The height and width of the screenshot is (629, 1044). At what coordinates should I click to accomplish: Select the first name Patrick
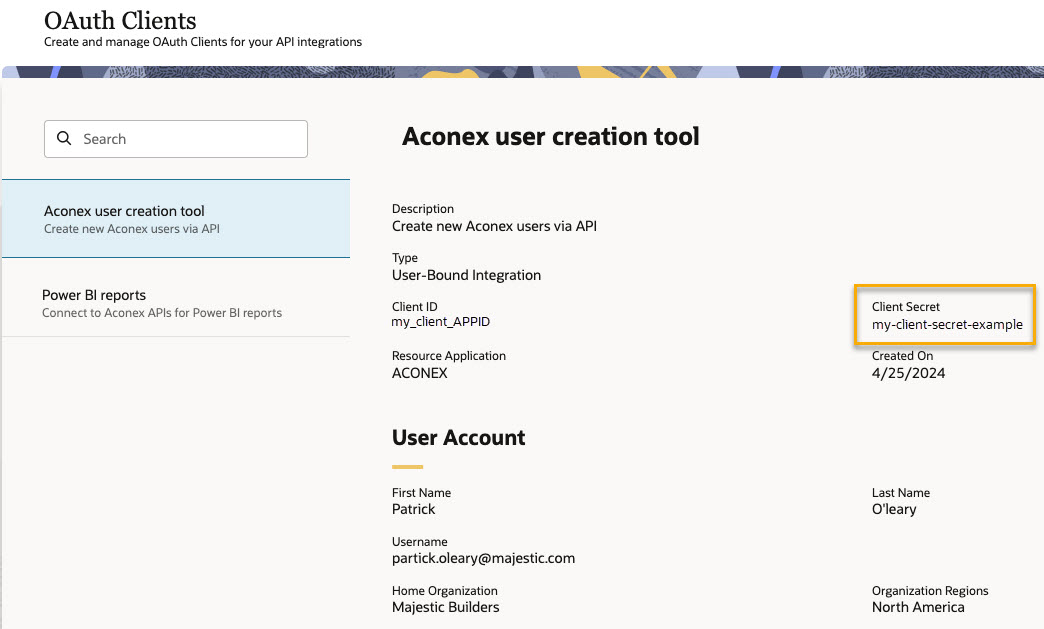pyautogui.click(x=413, y=509)
